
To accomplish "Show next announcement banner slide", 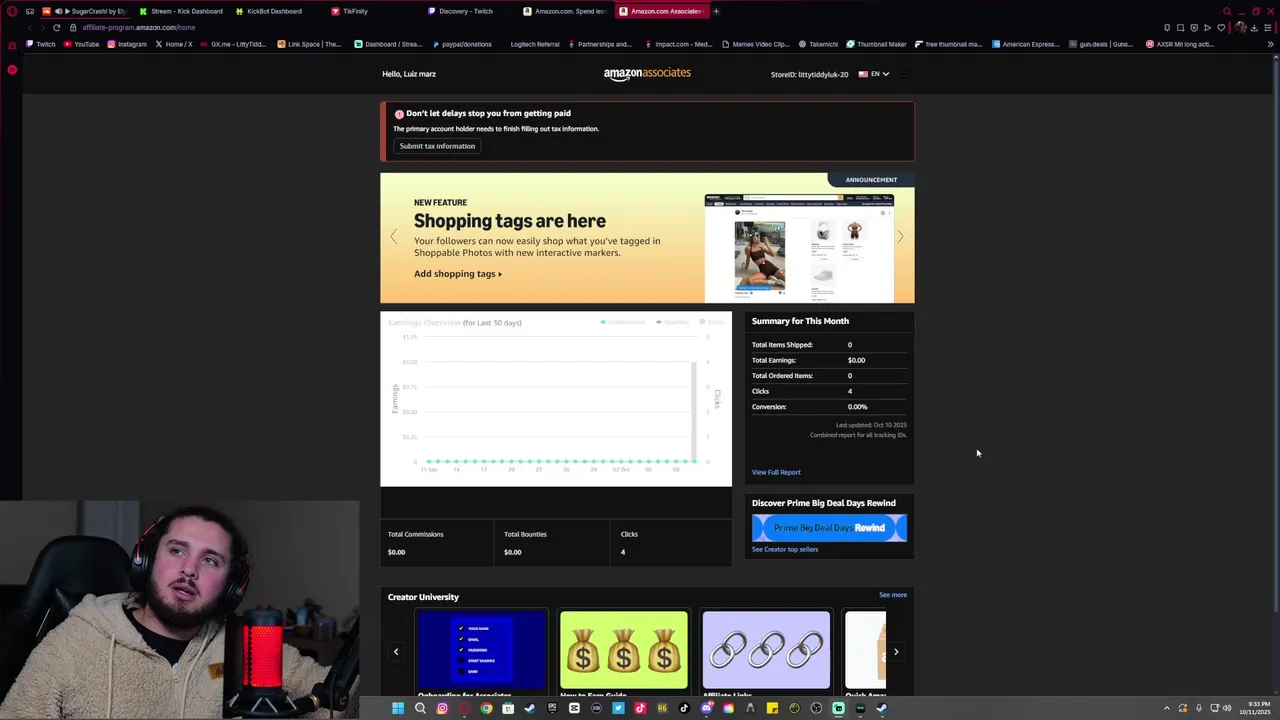I will (x=900, y=237).
